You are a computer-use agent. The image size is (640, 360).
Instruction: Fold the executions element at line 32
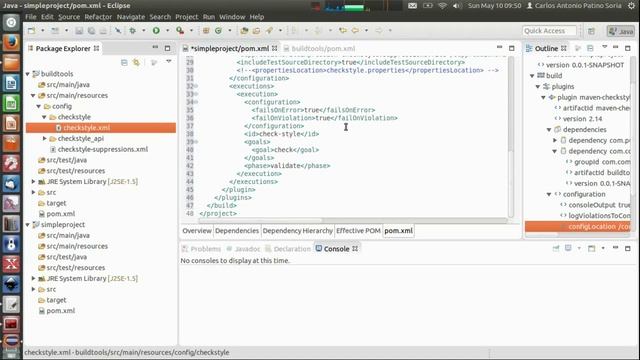(196, 86)
